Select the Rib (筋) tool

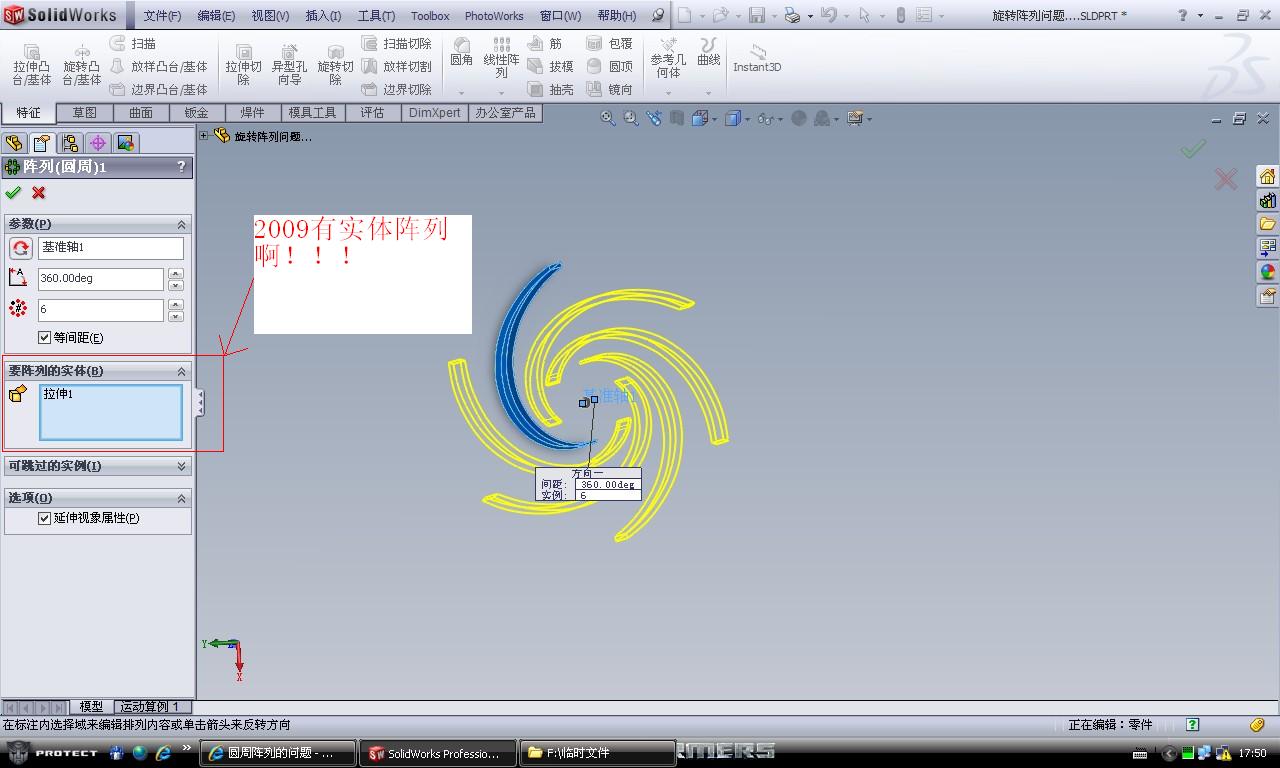[545, 44]
